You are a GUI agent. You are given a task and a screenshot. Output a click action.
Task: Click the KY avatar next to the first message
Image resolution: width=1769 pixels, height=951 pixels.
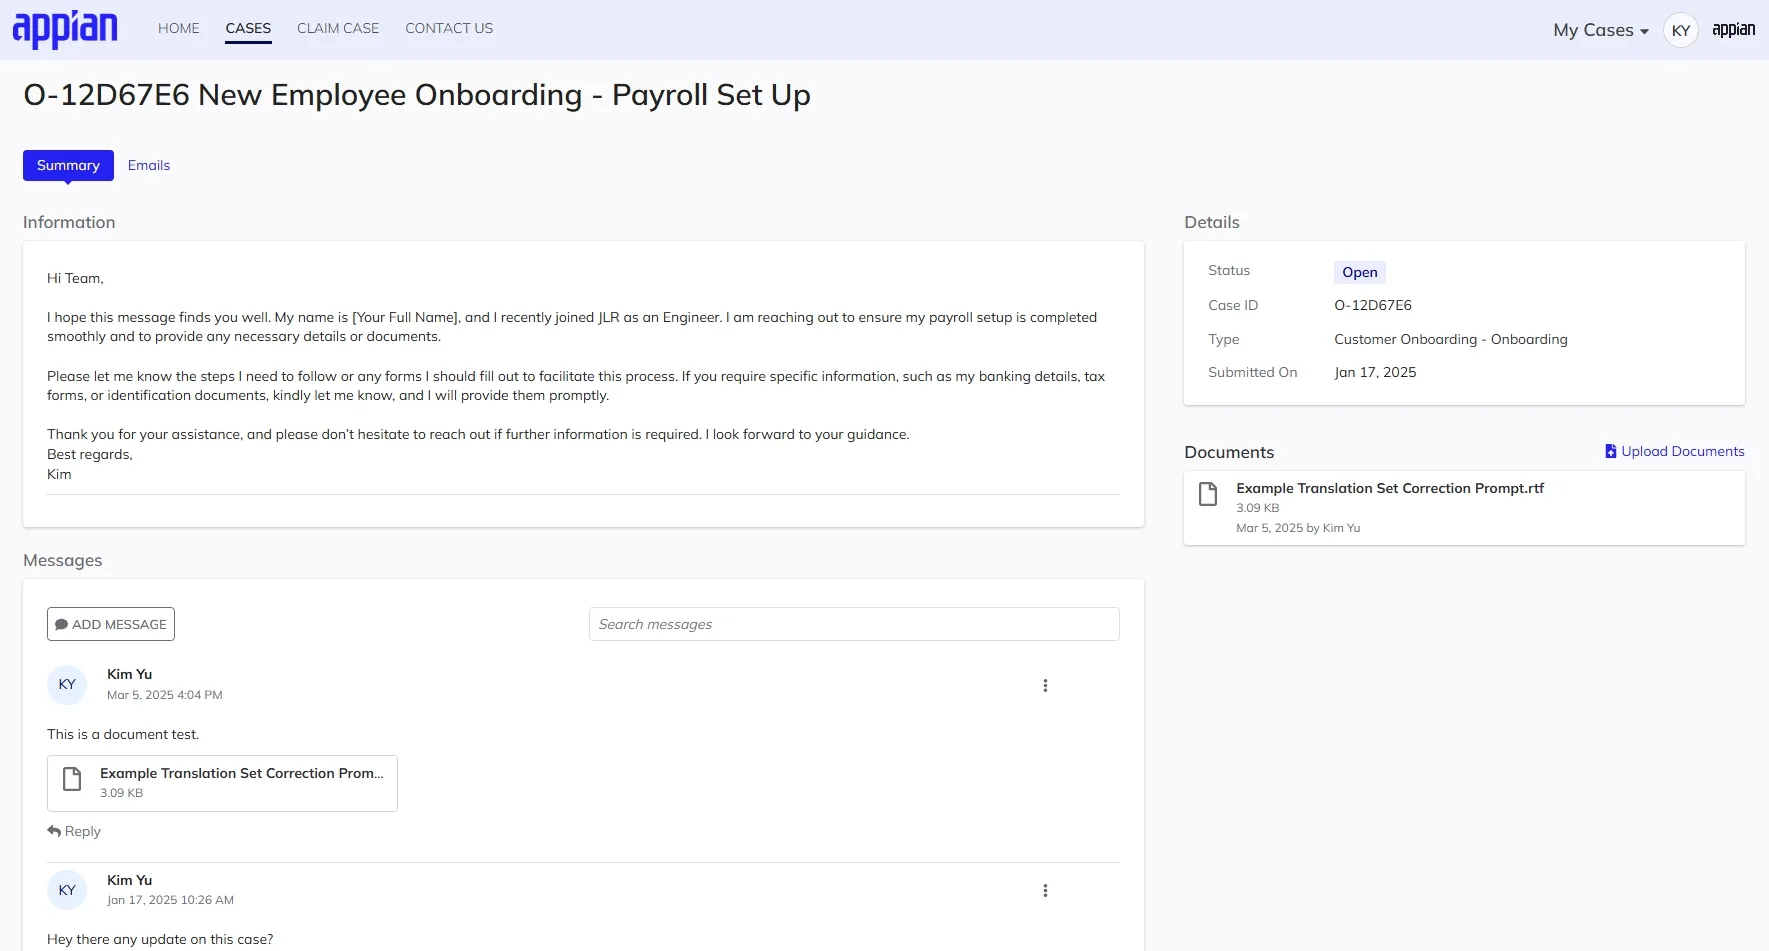click(x=66, y=684)
